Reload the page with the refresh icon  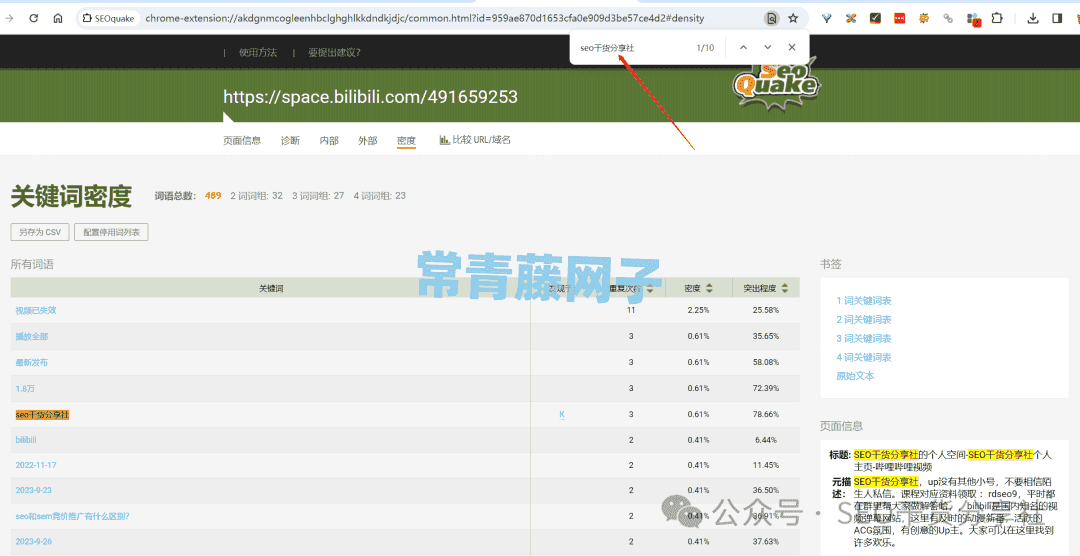coord(34,19)
